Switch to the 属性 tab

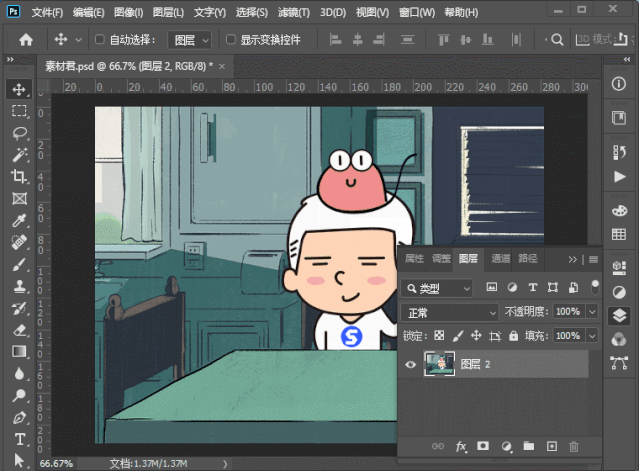tap(414, 258)
